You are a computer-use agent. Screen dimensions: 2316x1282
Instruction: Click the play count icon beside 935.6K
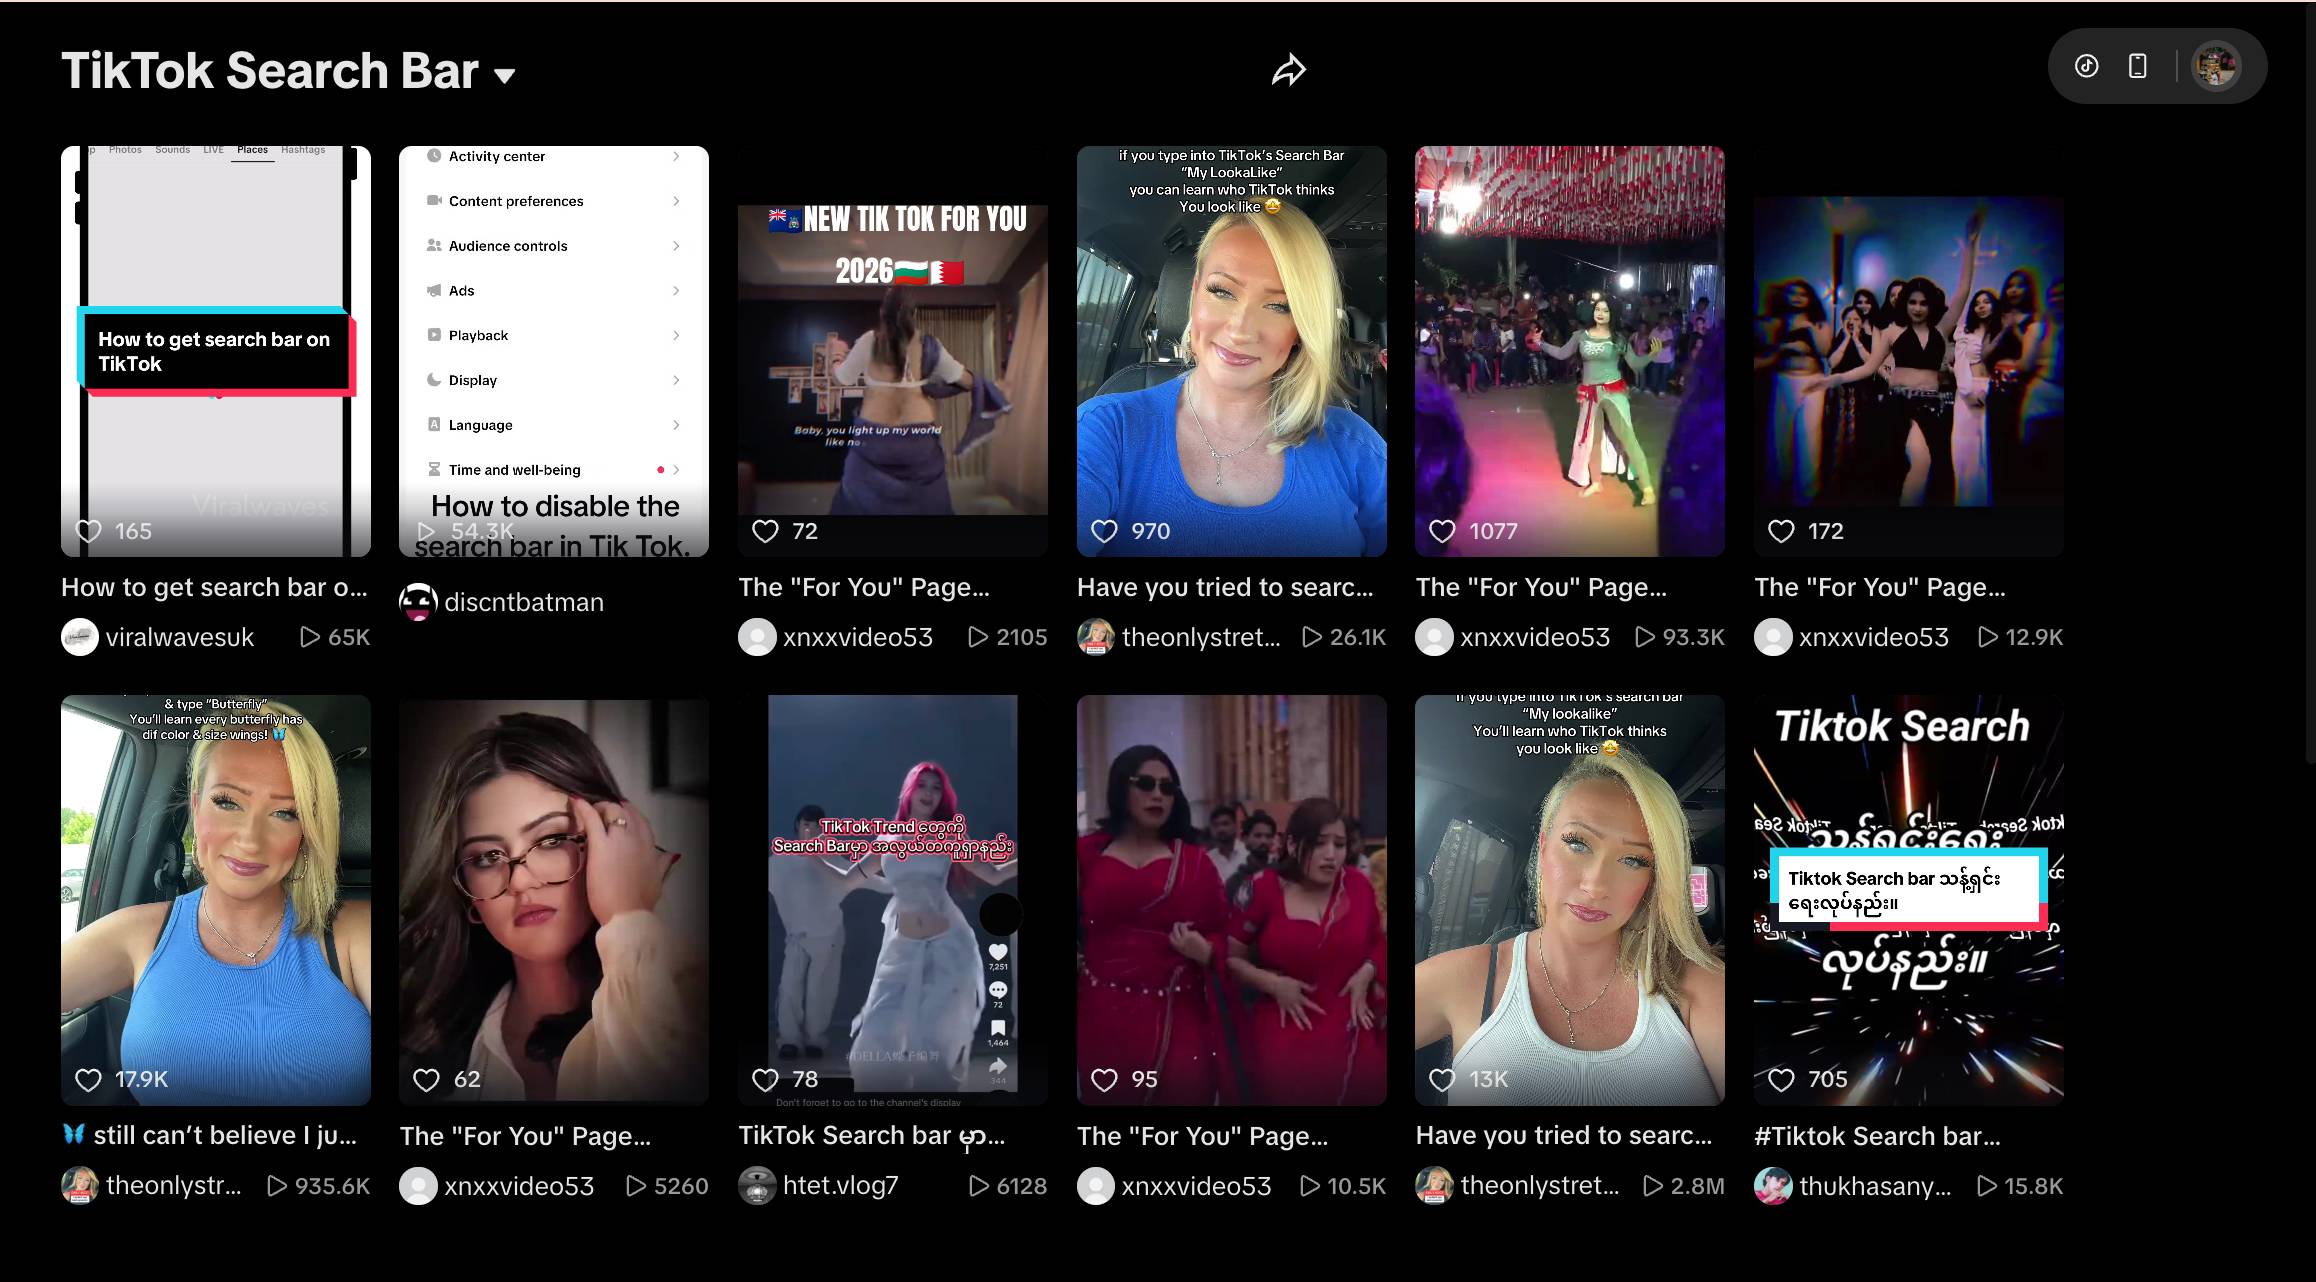coord(278,1186)
